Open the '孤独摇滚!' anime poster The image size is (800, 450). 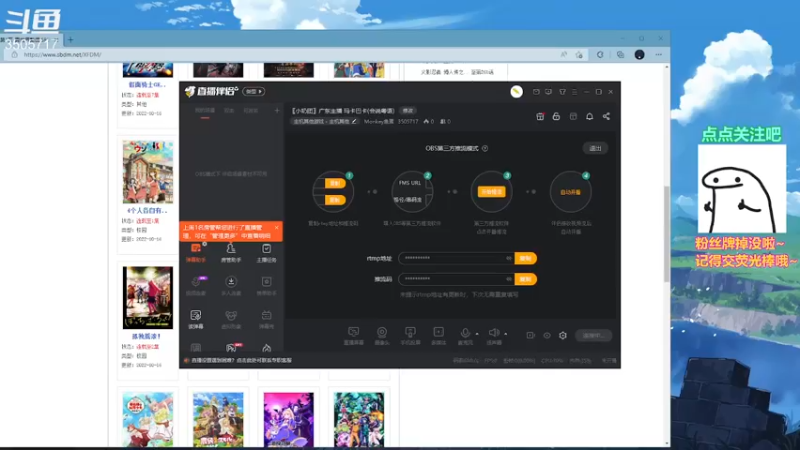(147, 298)
